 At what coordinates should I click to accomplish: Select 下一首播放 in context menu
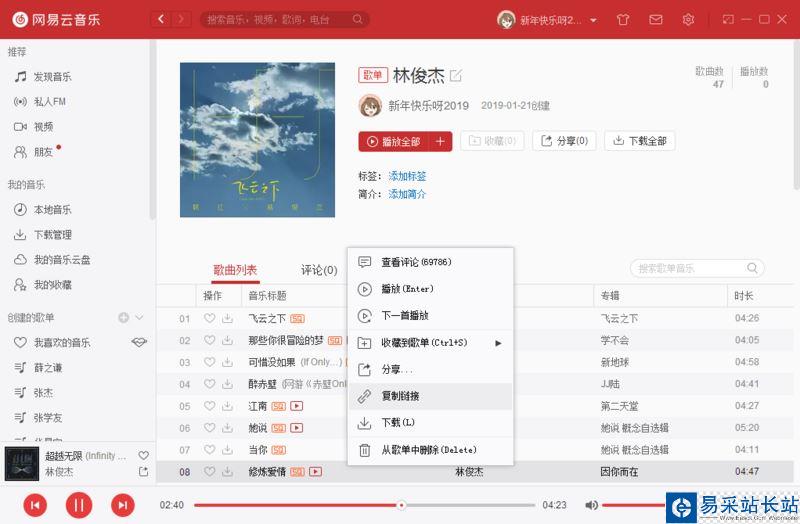click(430, 315)
